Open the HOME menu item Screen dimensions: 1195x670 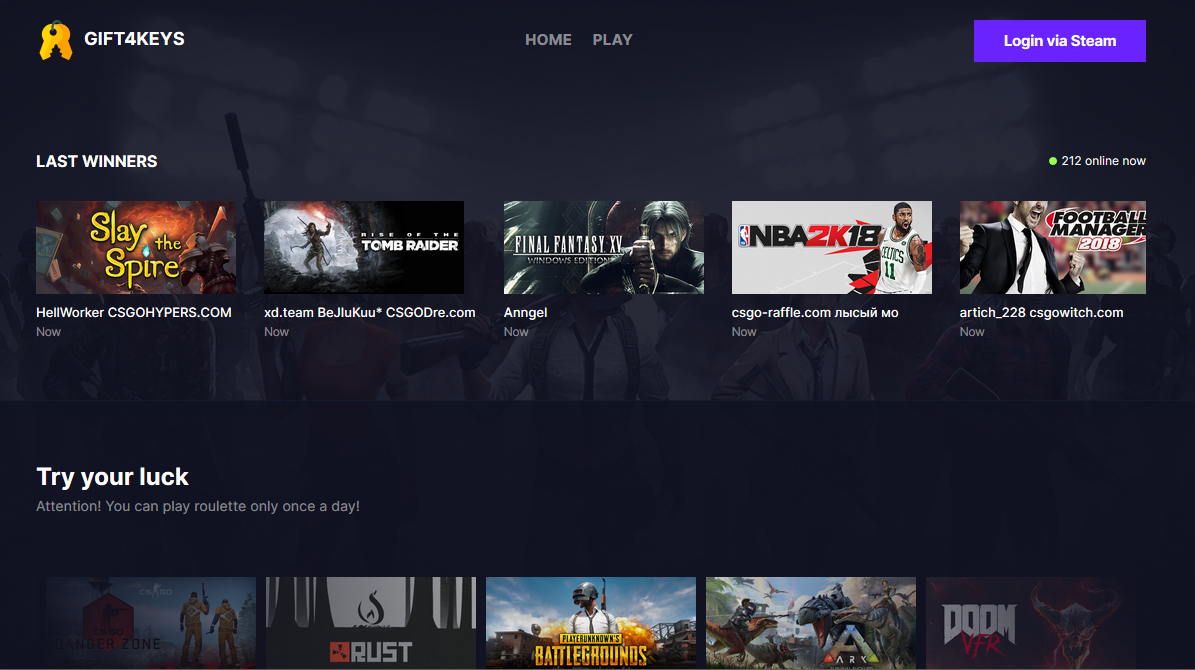coord(548,40)
